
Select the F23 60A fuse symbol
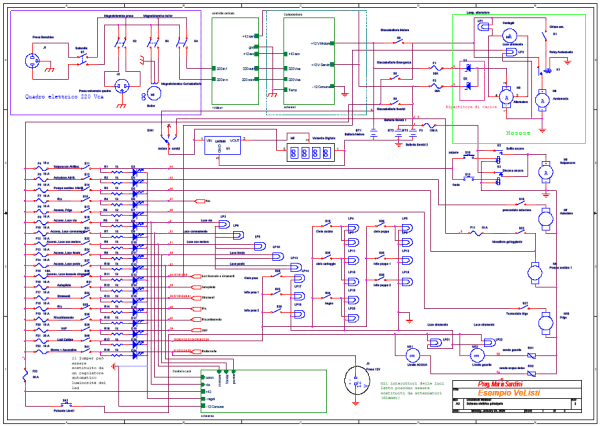25,375
